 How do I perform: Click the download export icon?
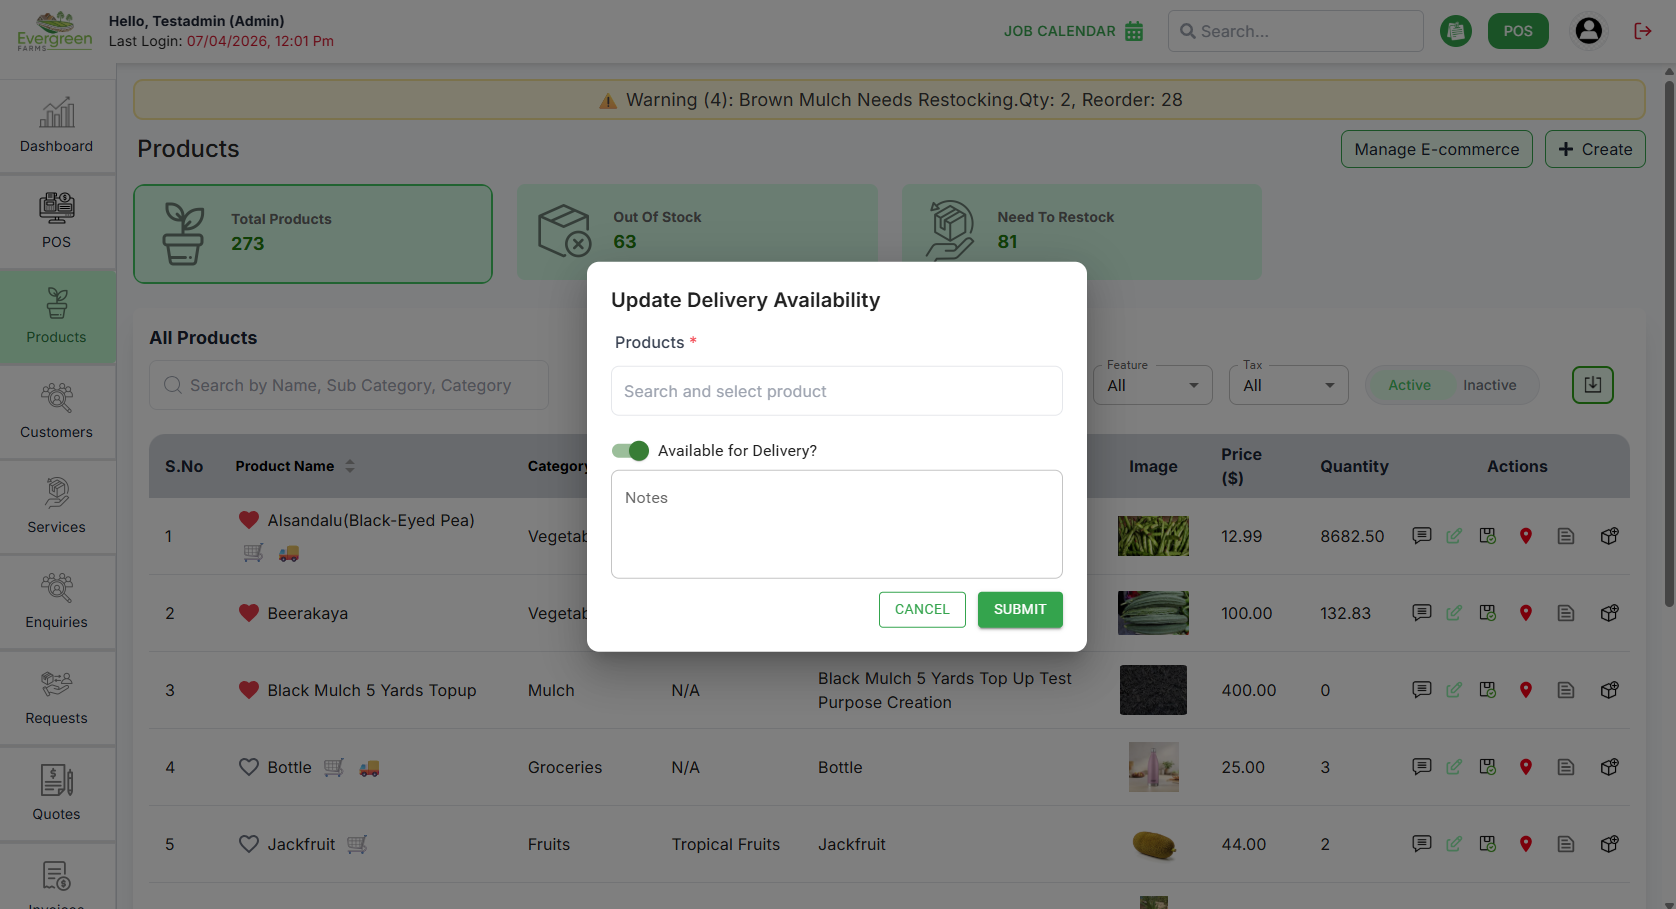[x=1593, y=385]
